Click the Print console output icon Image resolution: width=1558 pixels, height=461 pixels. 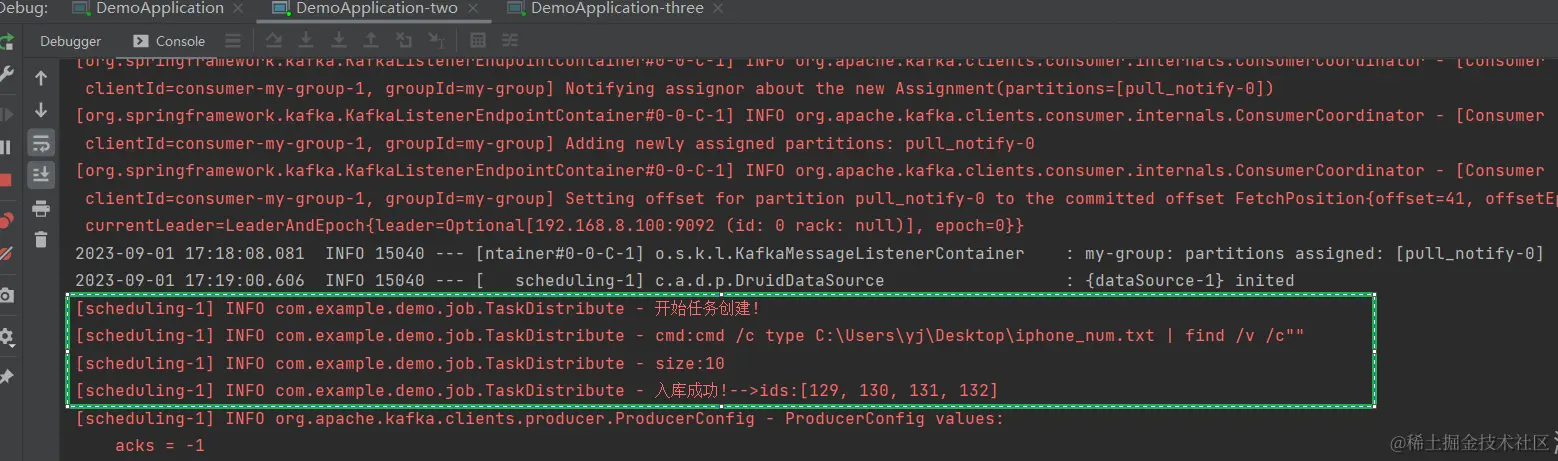pos(41,209)
